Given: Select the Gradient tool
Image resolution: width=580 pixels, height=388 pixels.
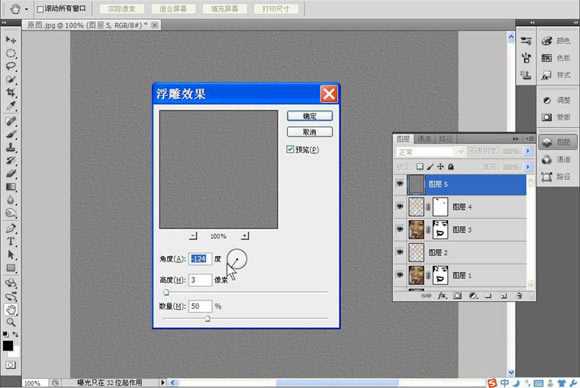Looking at the screenshot, I should pos(11,187).
